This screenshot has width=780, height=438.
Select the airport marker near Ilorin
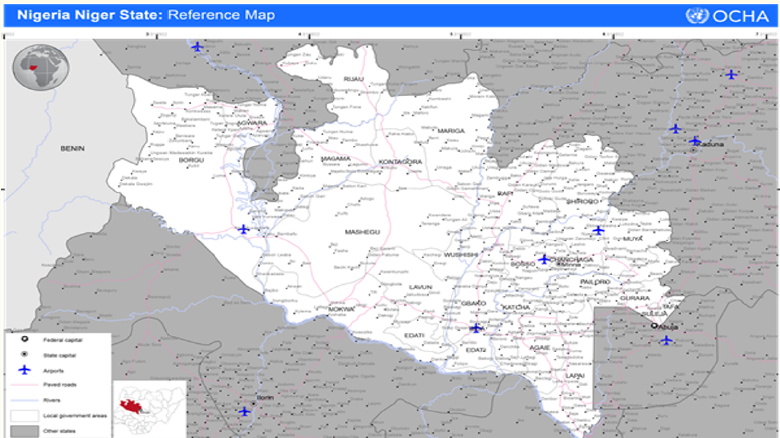tap(244, 411)
